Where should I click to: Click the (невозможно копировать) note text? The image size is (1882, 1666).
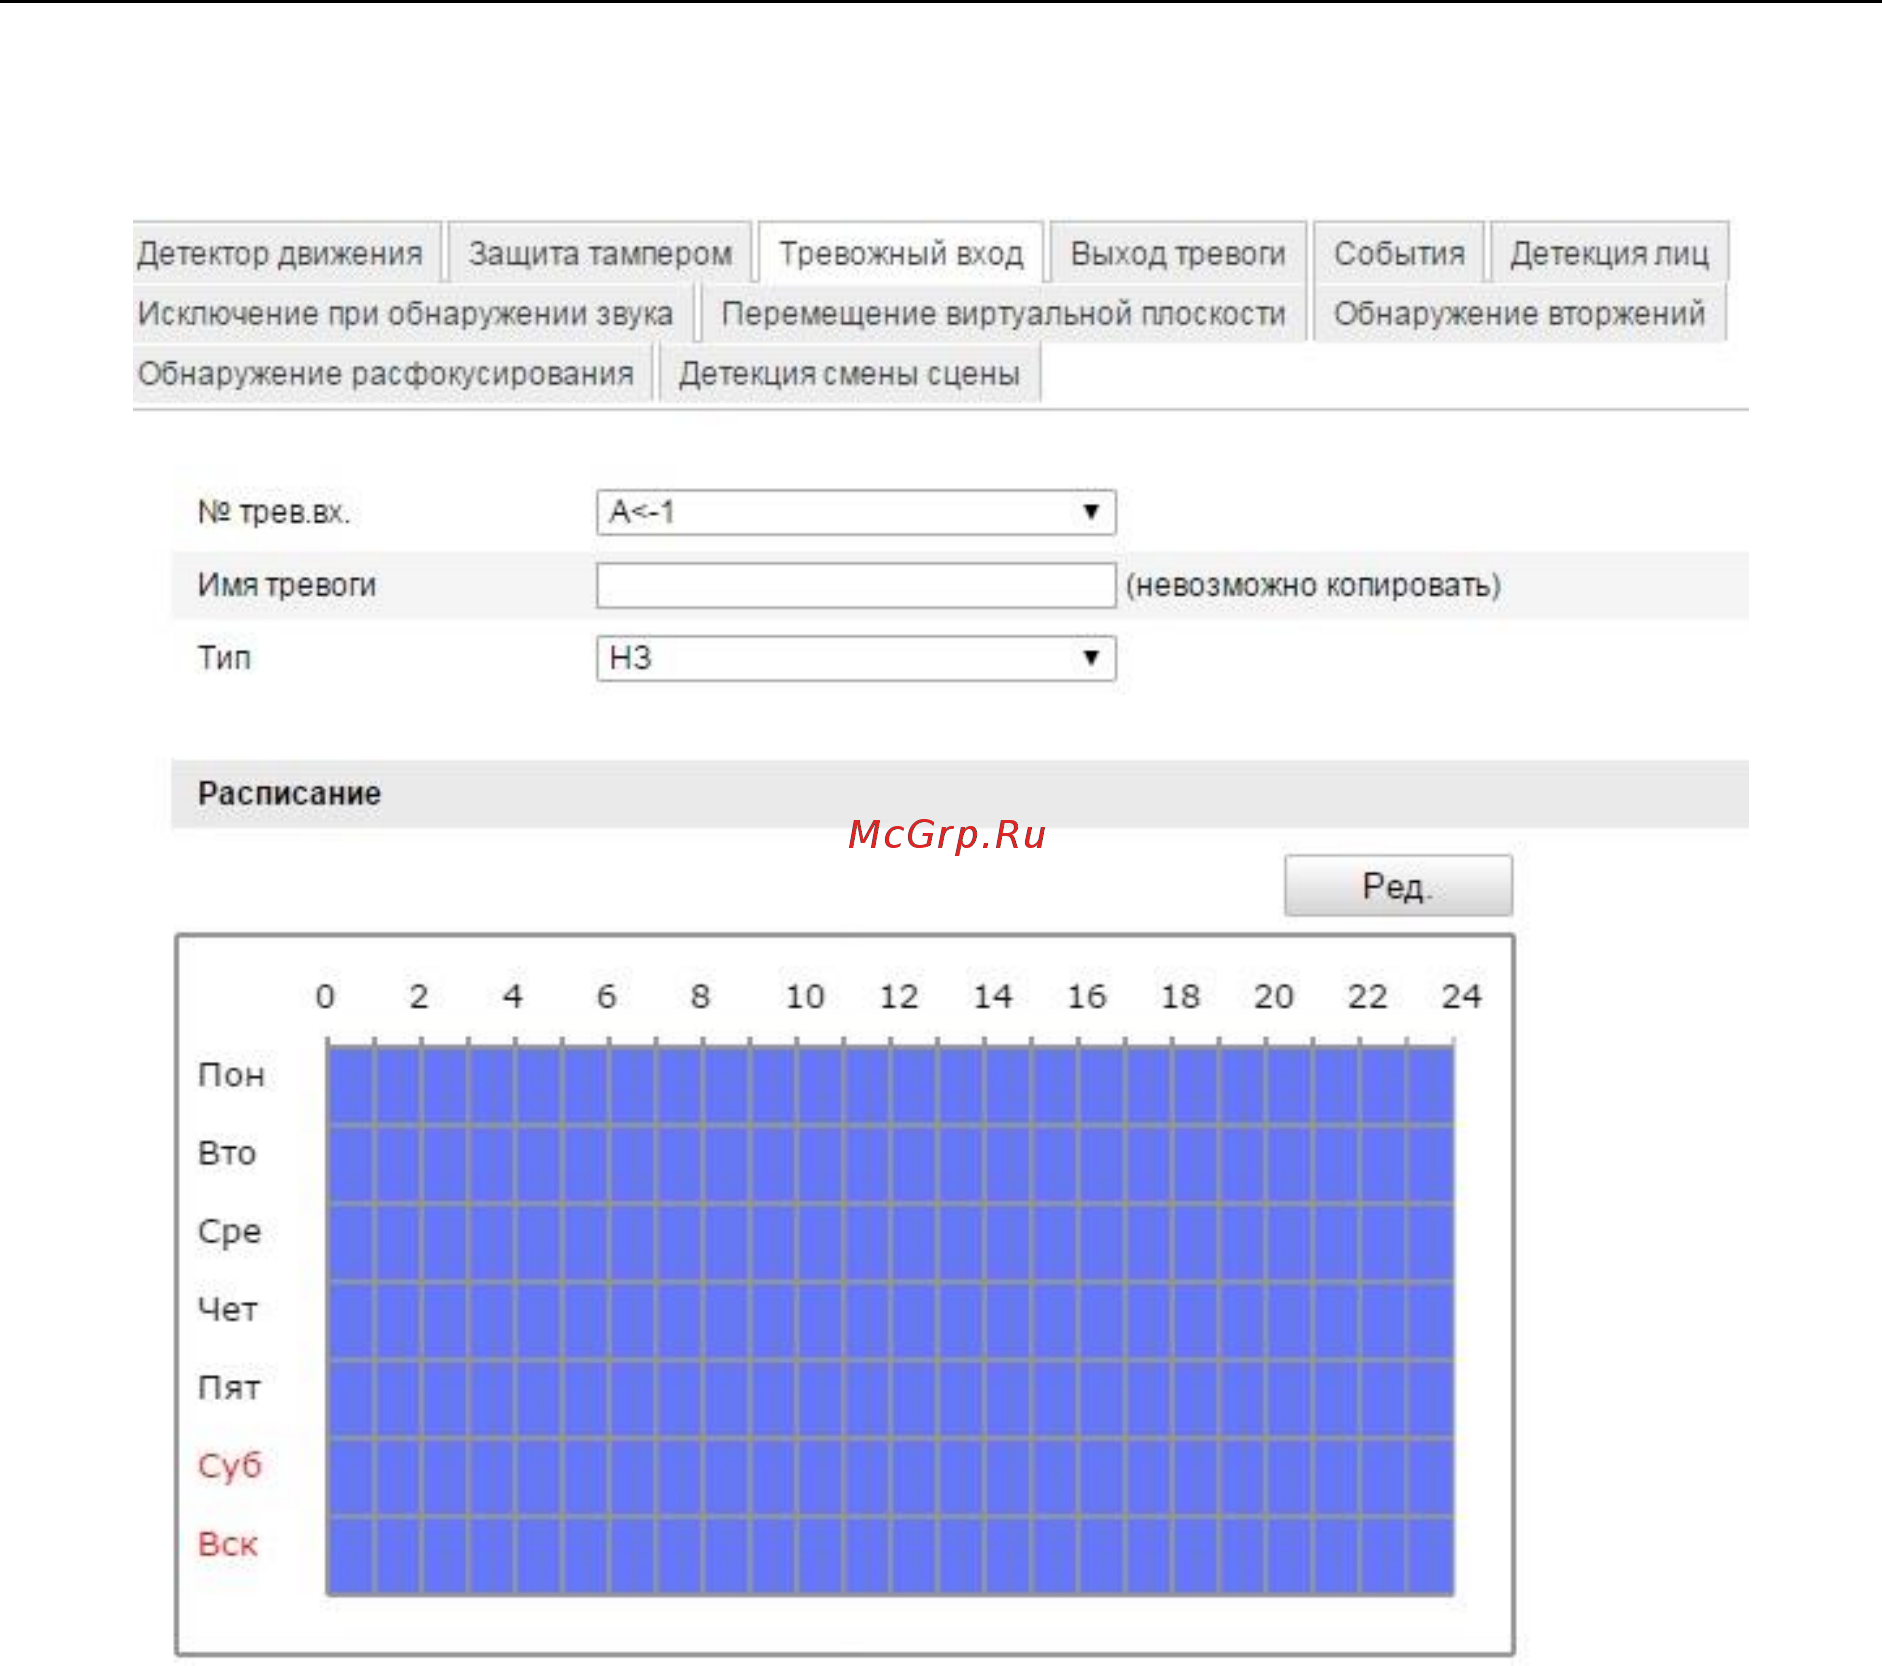[1313, 585]
